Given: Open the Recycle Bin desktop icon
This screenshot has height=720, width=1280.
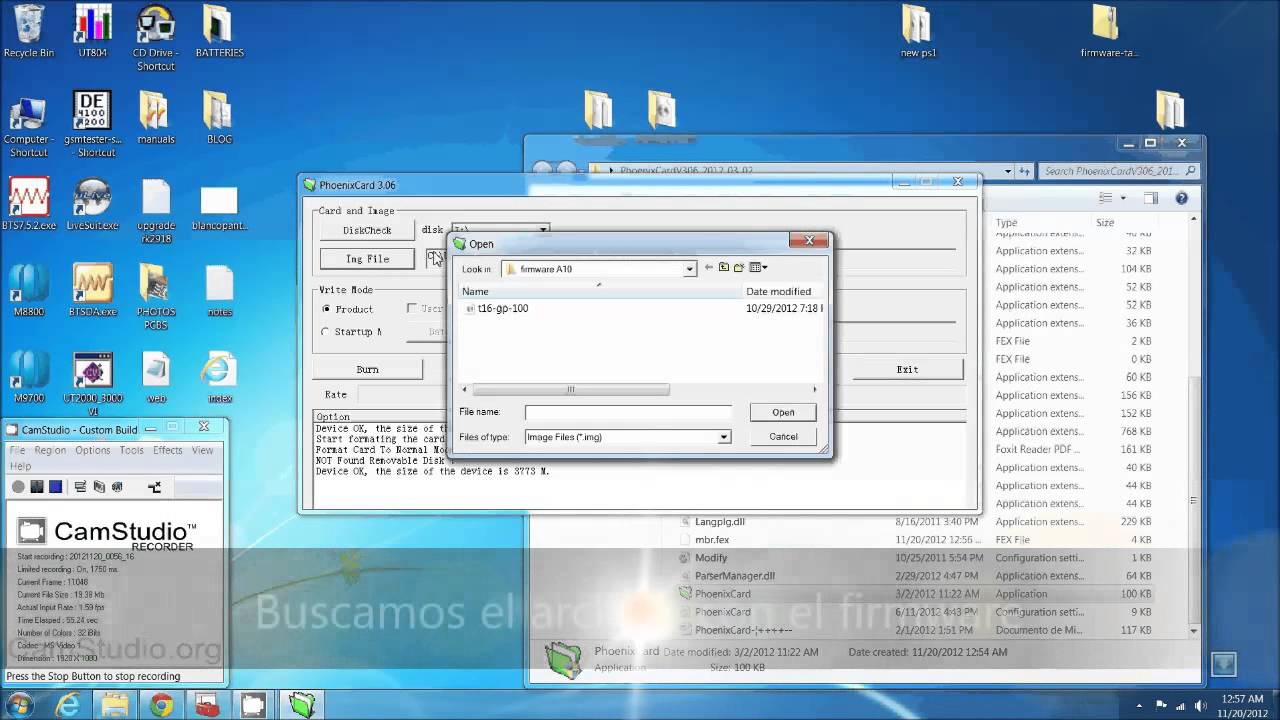Looking at the screenshot, I should point(28,30).
